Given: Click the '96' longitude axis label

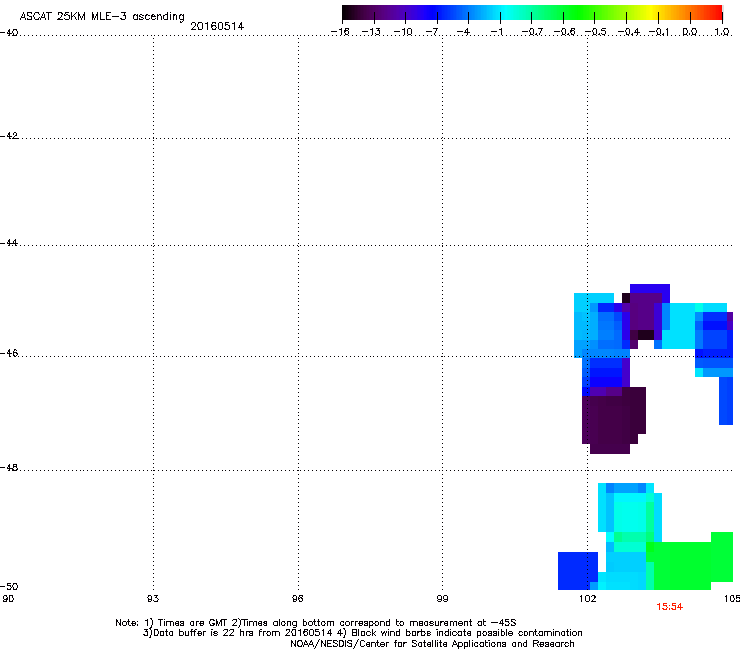Looking at the screenshot, I should coord(298,599).
